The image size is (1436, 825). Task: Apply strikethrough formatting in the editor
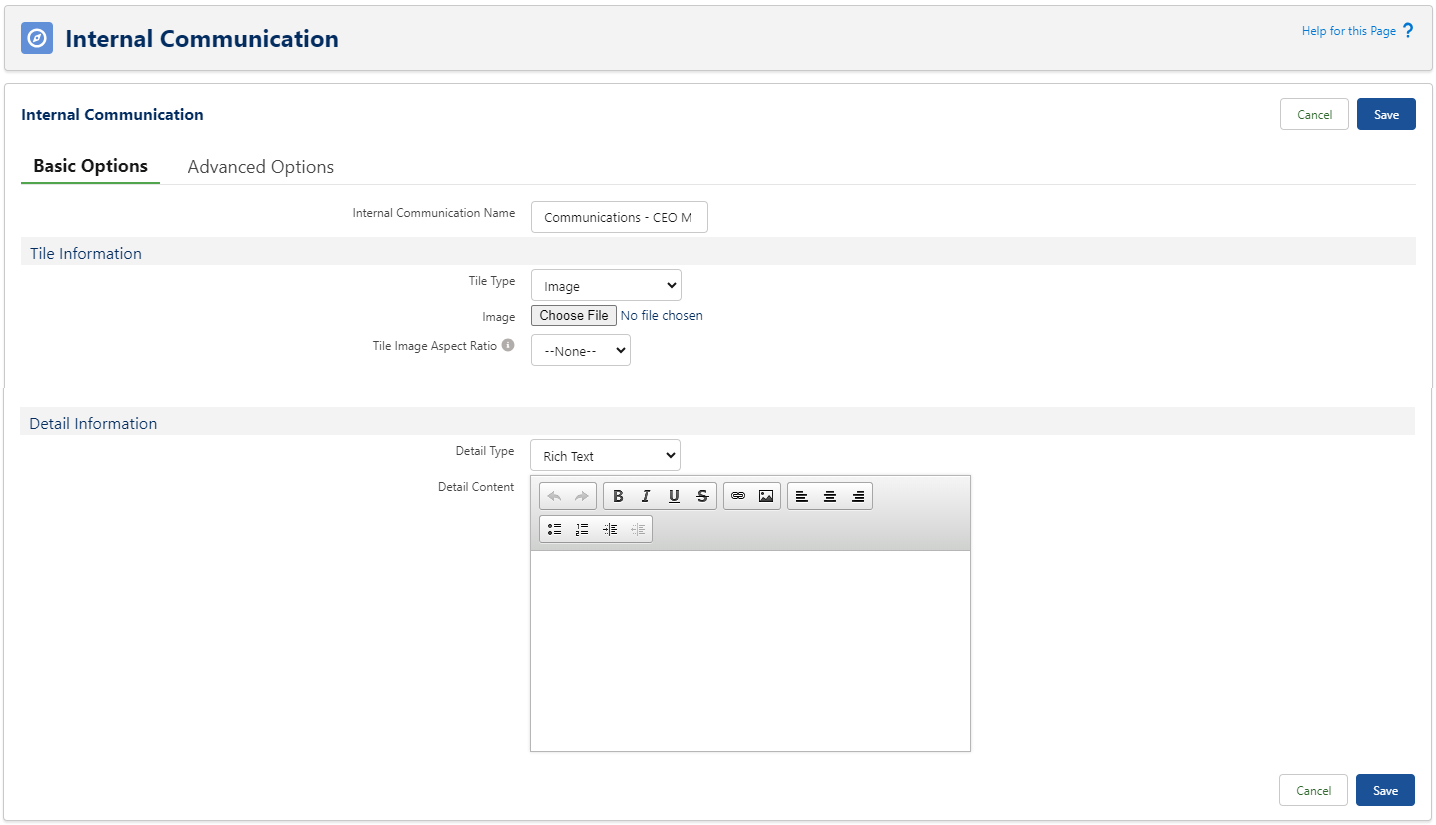tap(702, 496)
